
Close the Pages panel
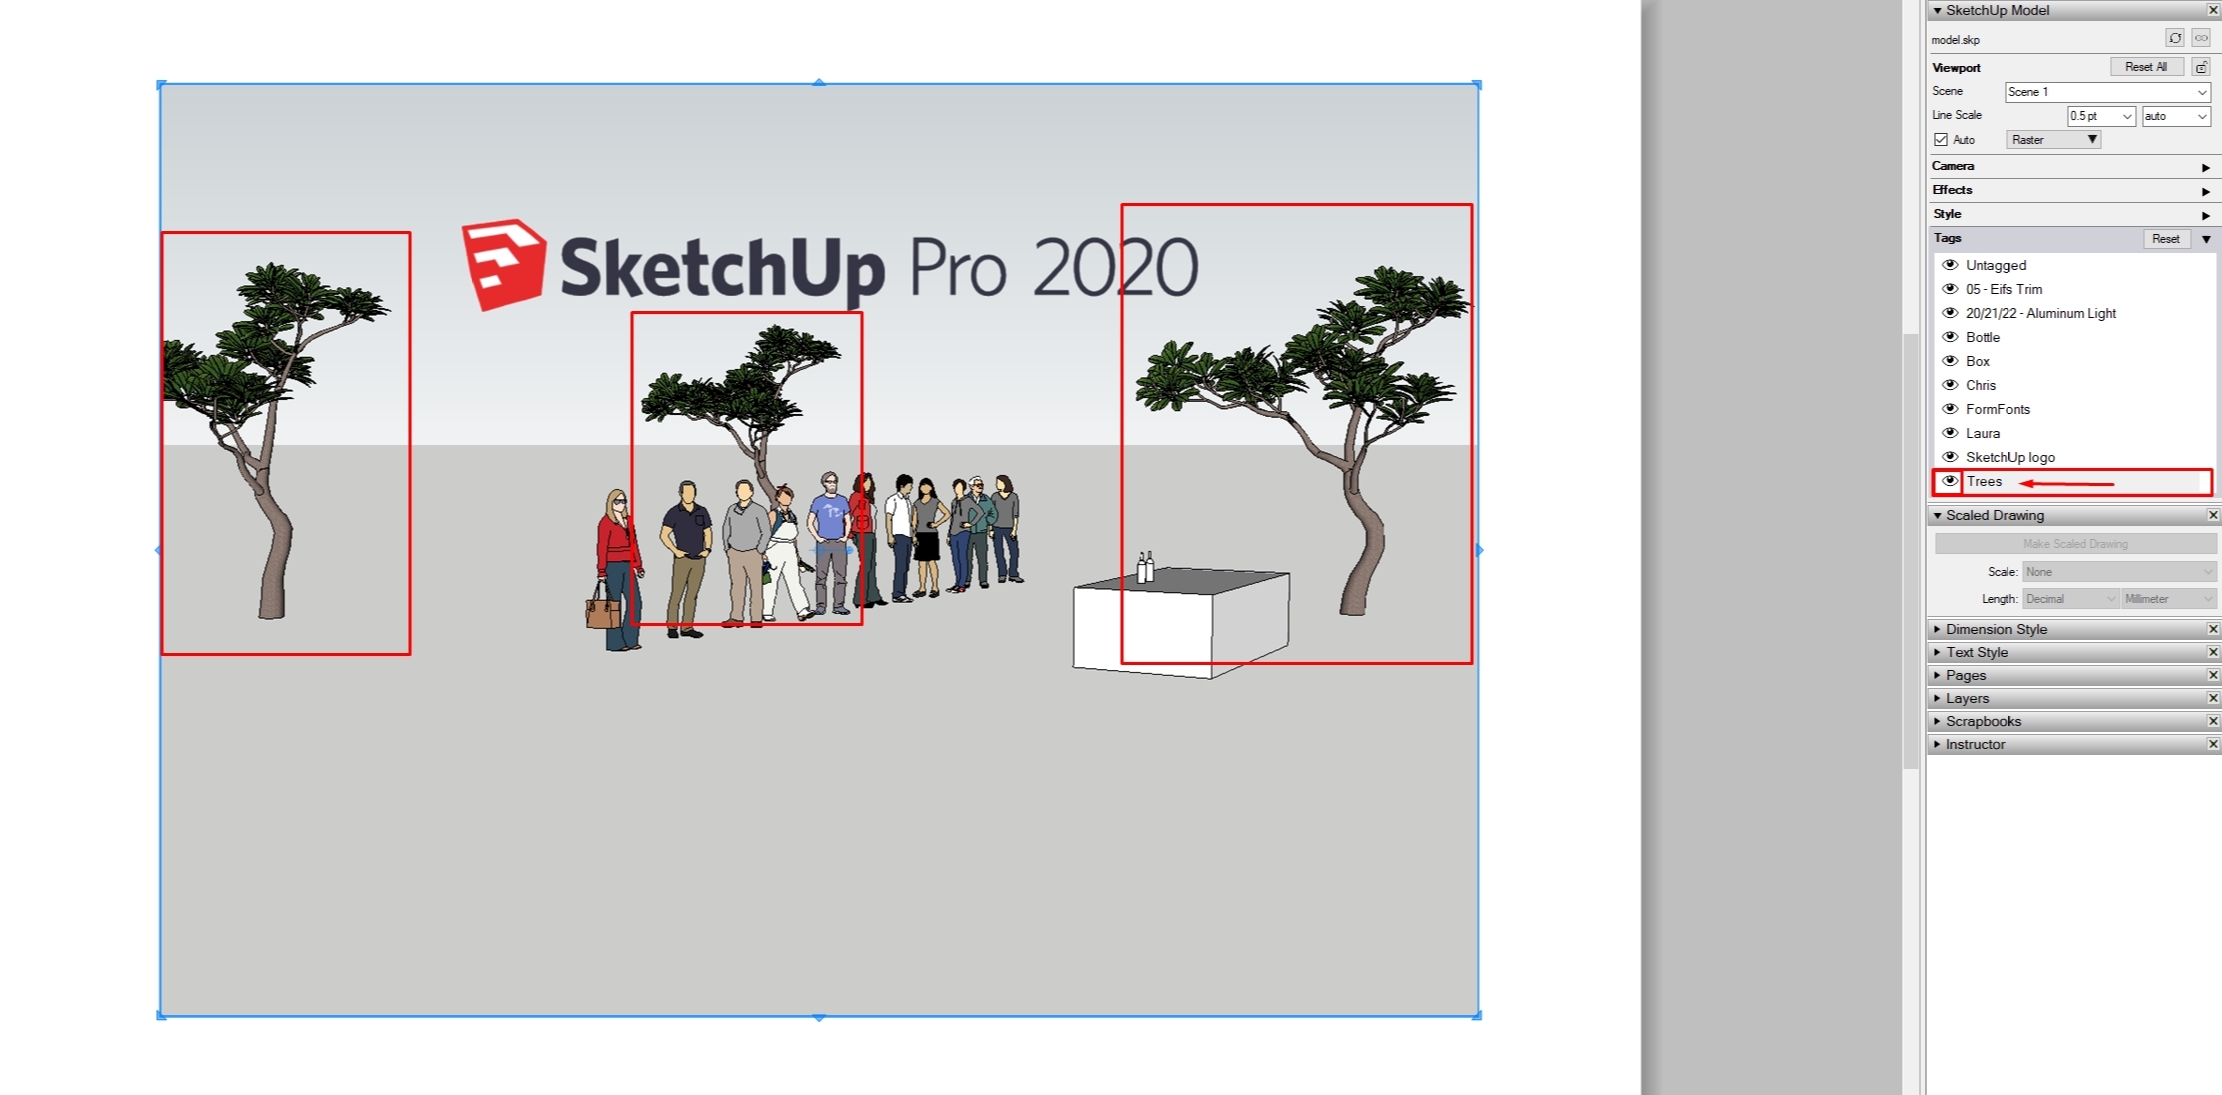point(2213,675)
